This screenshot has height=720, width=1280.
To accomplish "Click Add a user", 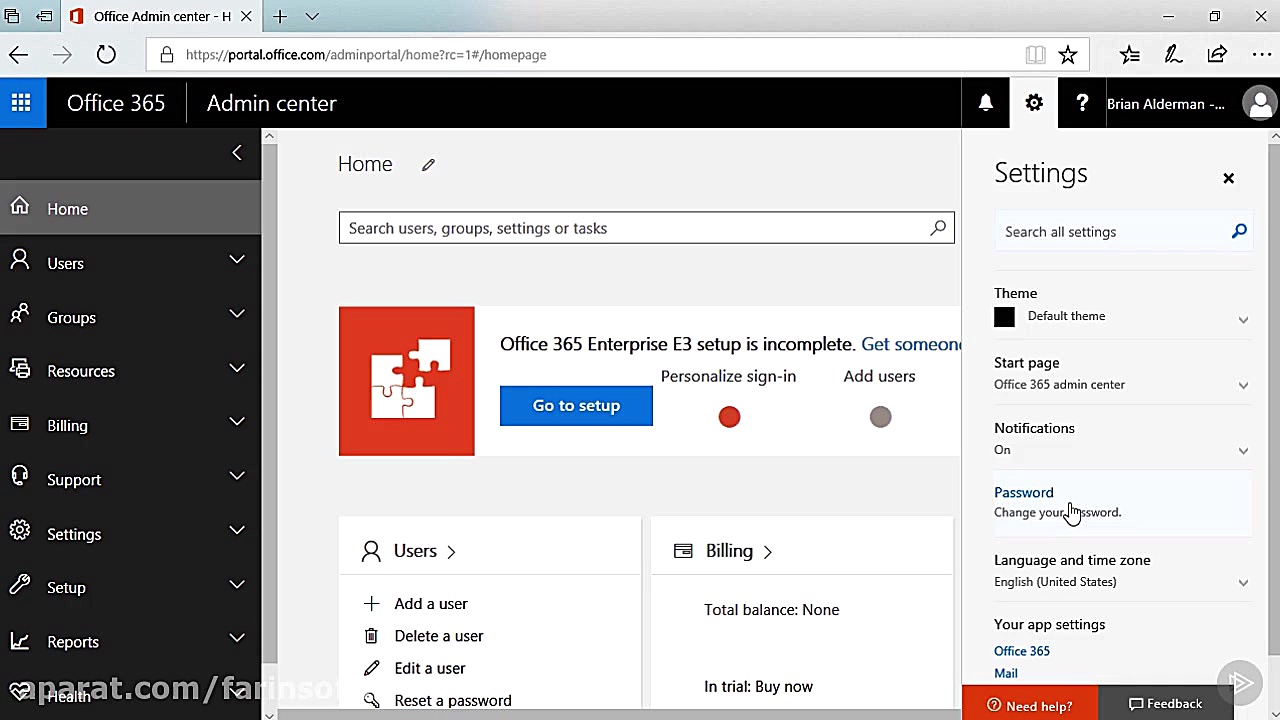I will click(430, 604).
